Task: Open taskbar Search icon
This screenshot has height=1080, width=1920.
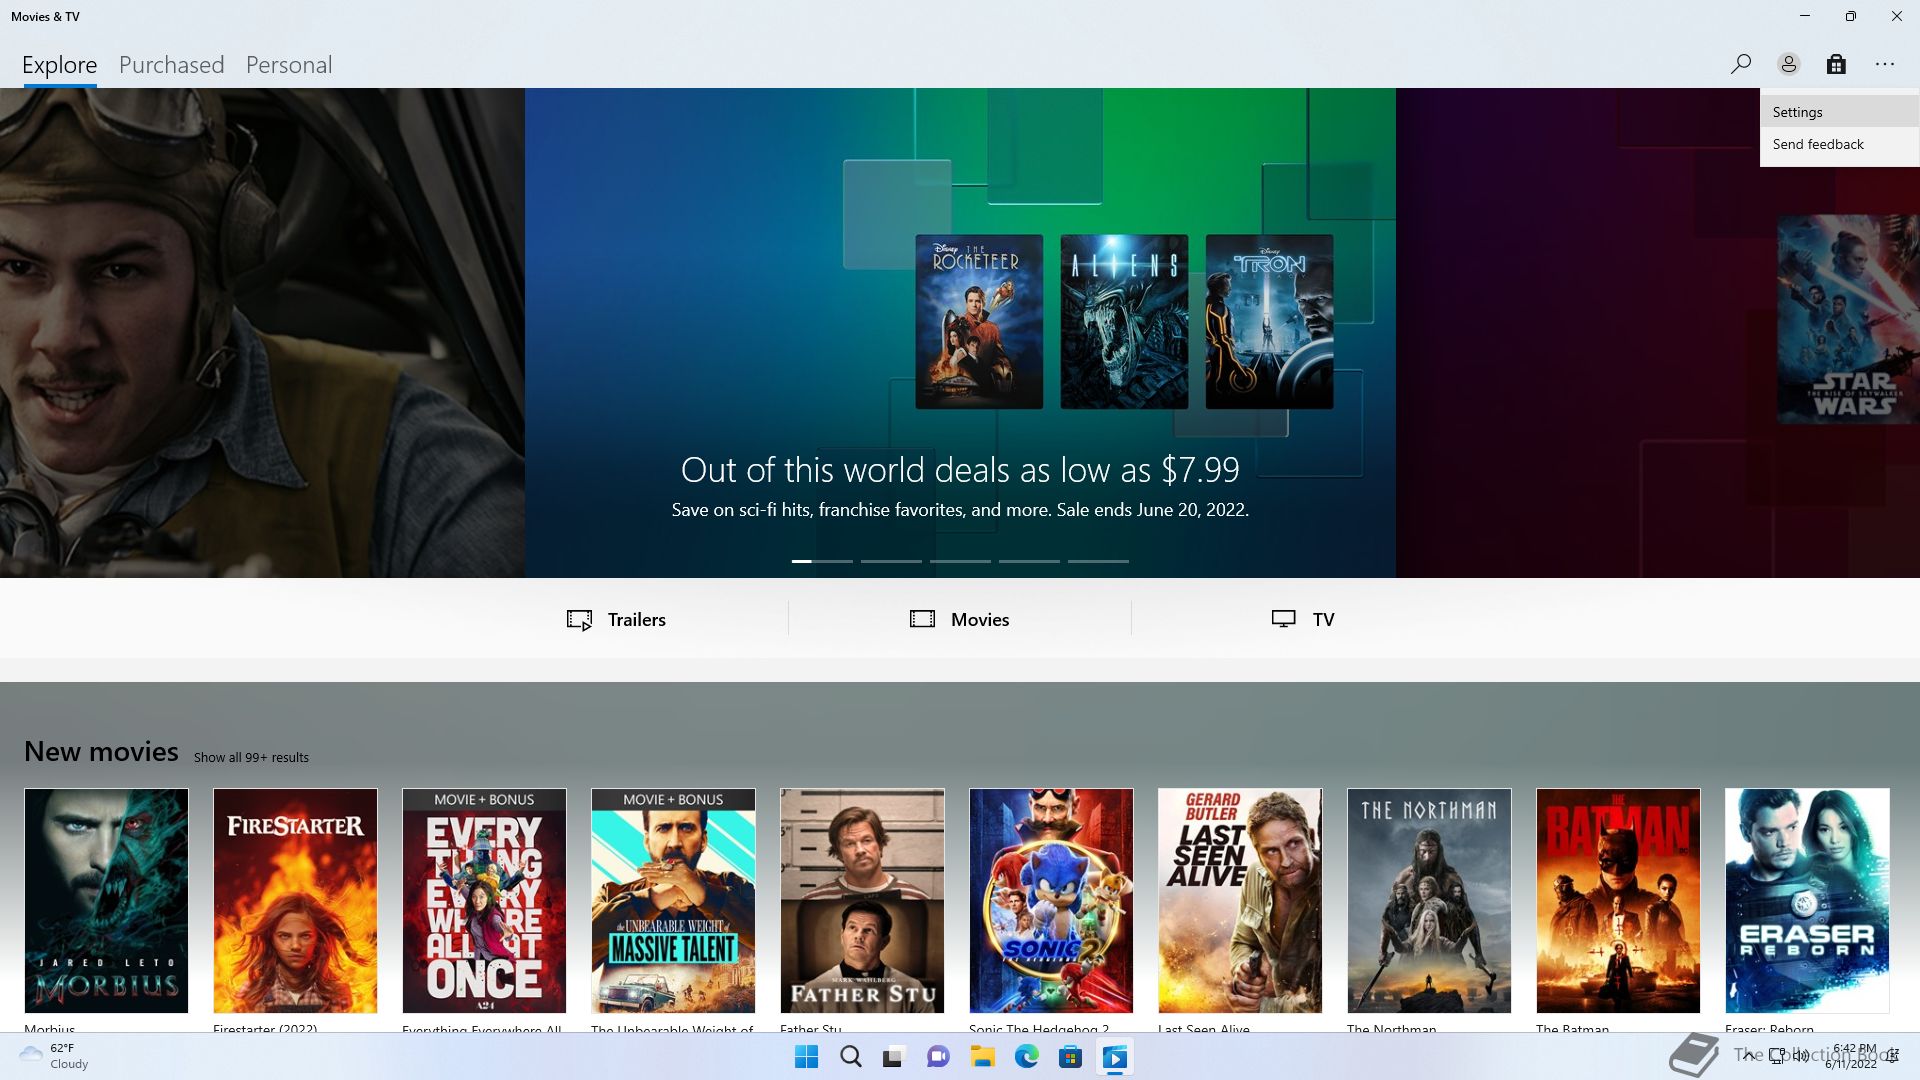Action: 850,1057
